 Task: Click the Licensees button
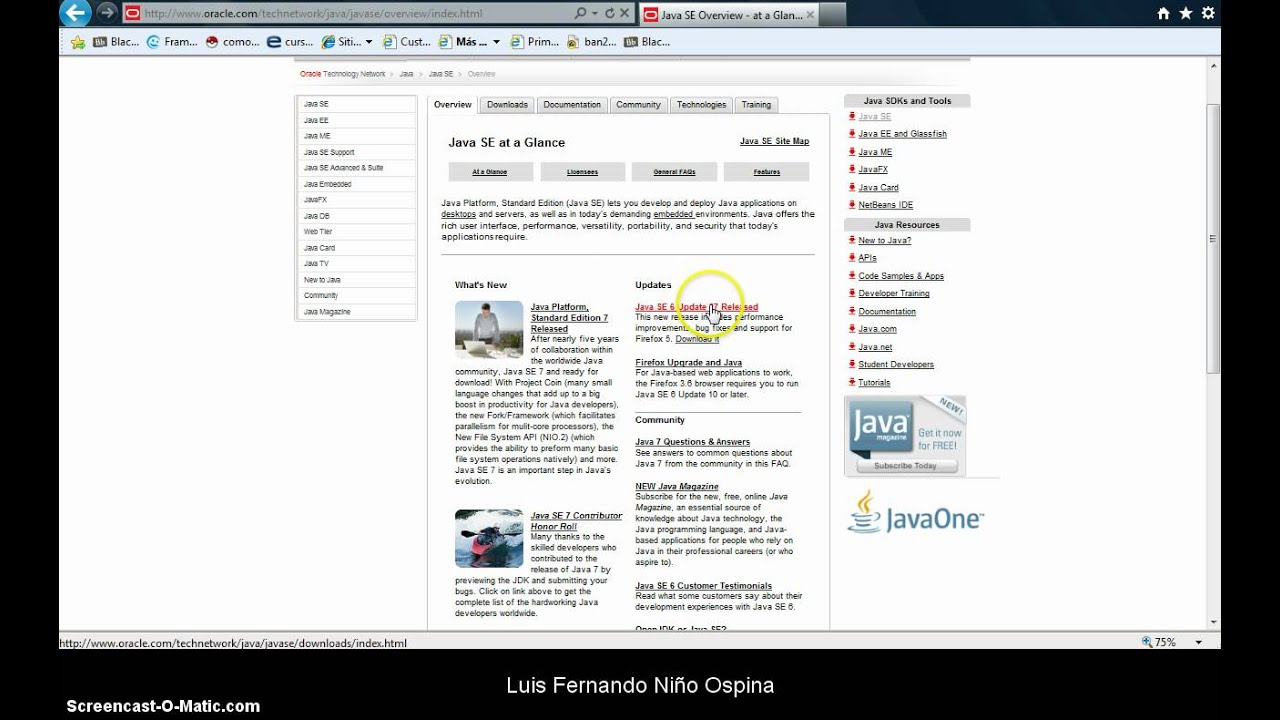[582, 172]
